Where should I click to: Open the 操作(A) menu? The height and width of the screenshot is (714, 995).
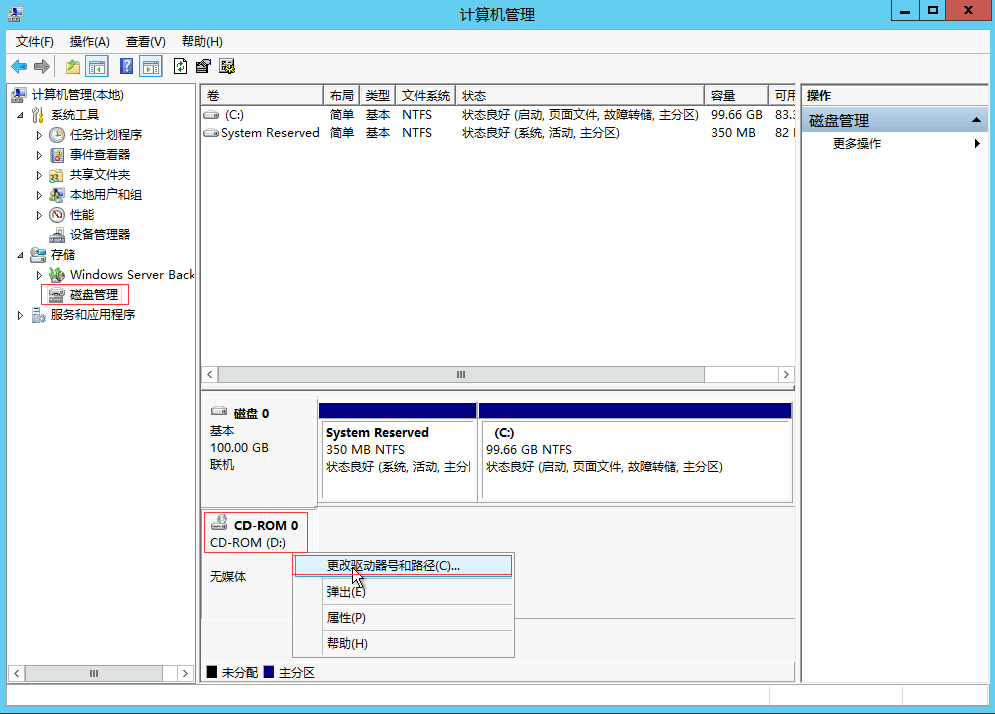click(89, 41)
